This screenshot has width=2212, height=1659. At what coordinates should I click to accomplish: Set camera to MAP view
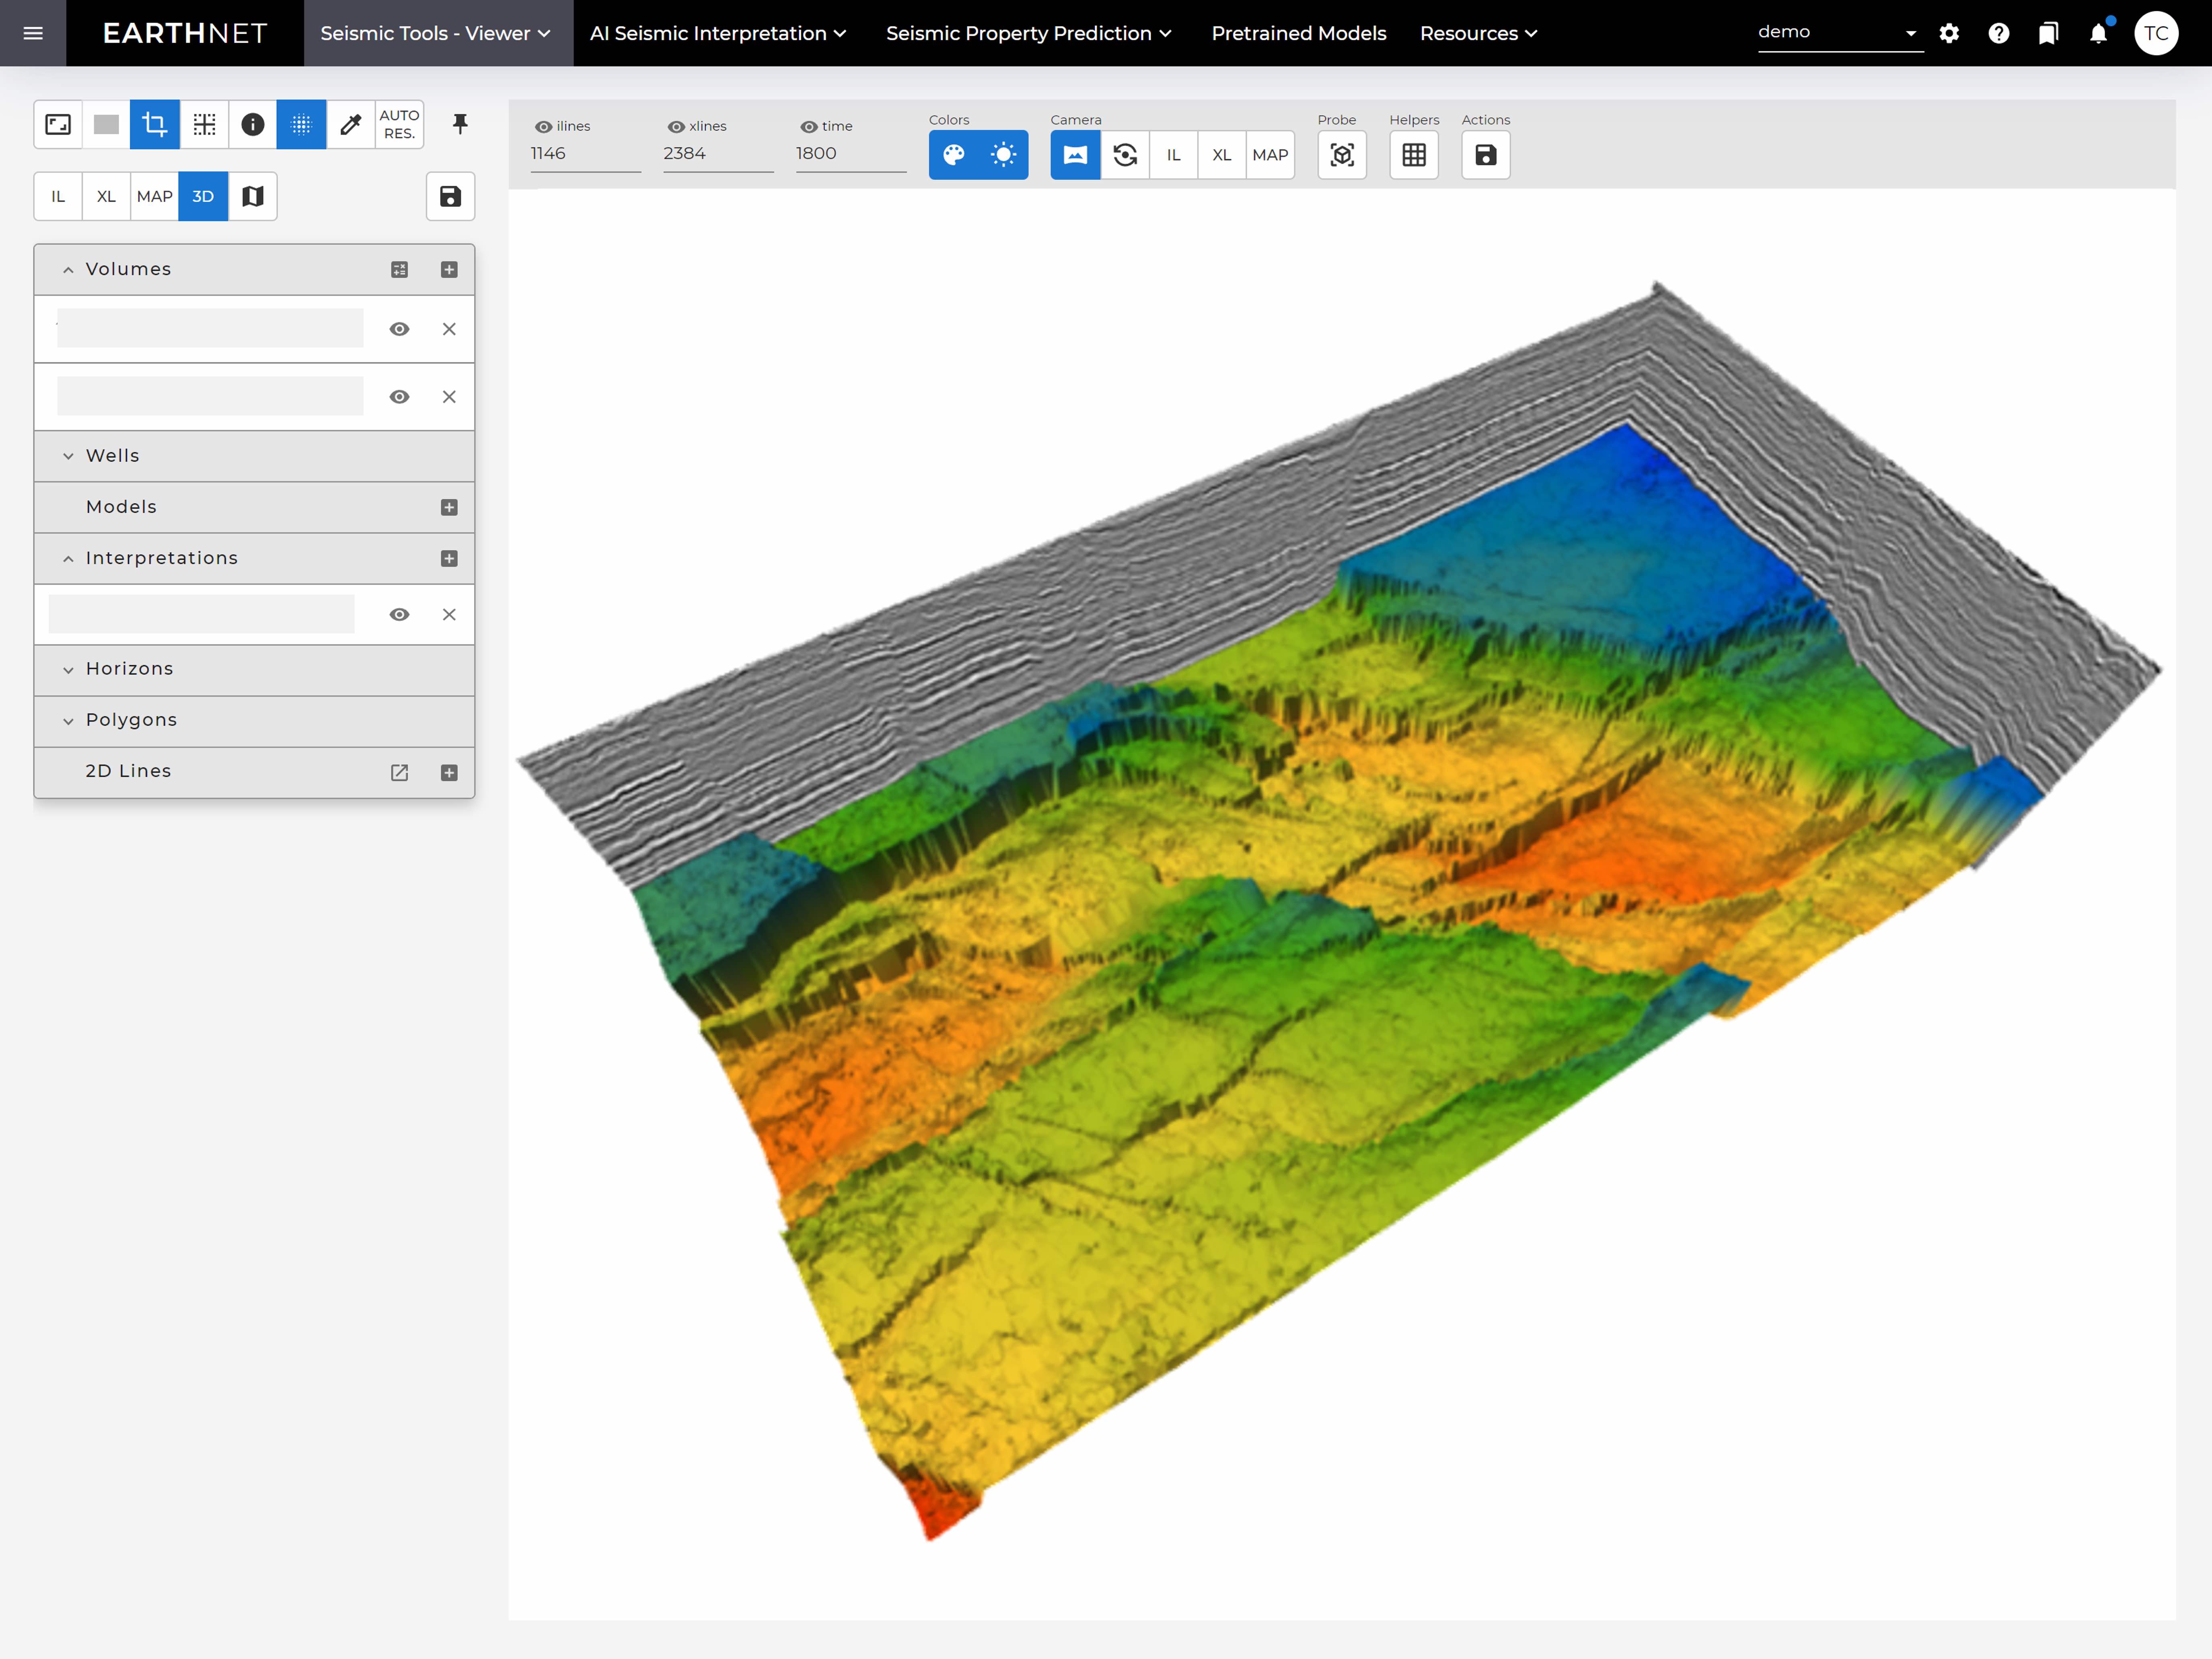(1270, 155)
